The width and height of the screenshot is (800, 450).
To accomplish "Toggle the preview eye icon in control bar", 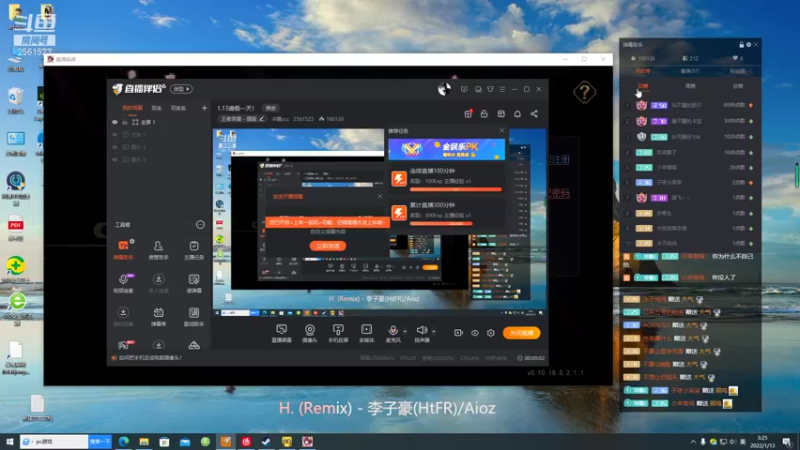I will click(475, 333).
